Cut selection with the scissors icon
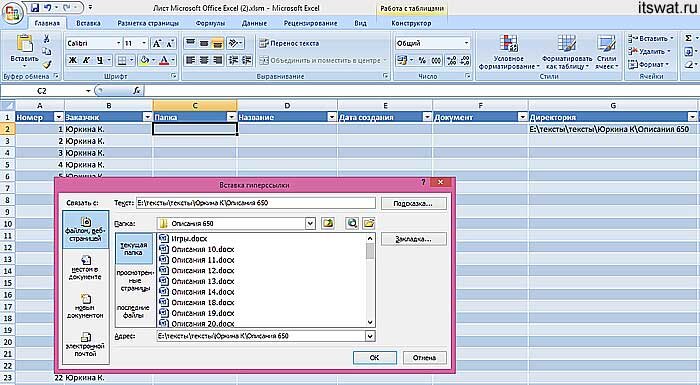700x385 pixels. tap(46, 40)
